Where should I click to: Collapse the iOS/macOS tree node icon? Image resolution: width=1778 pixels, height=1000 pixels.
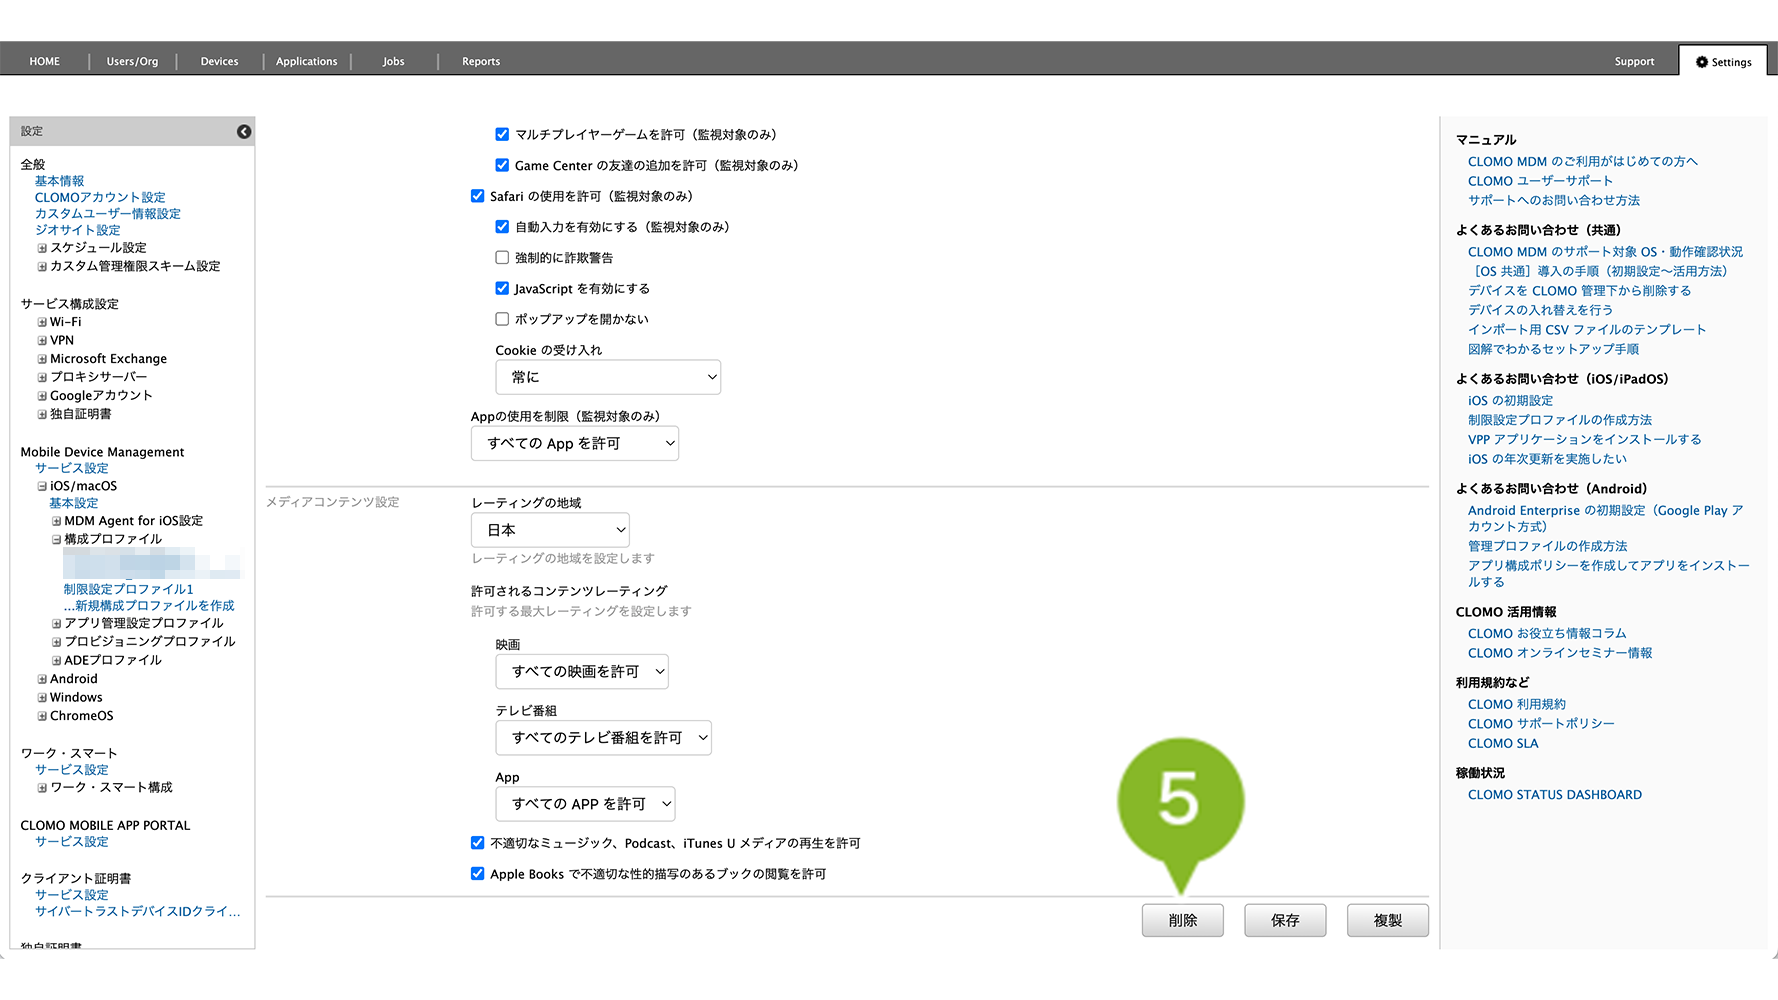pos(42,487)
